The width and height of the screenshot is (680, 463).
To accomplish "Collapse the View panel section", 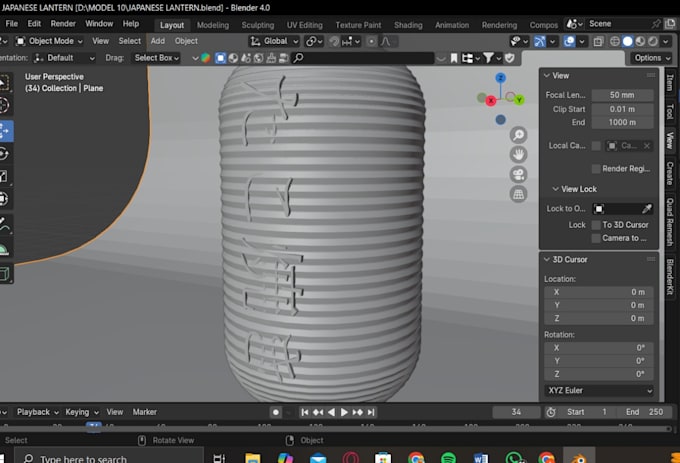I will point(547,75).
